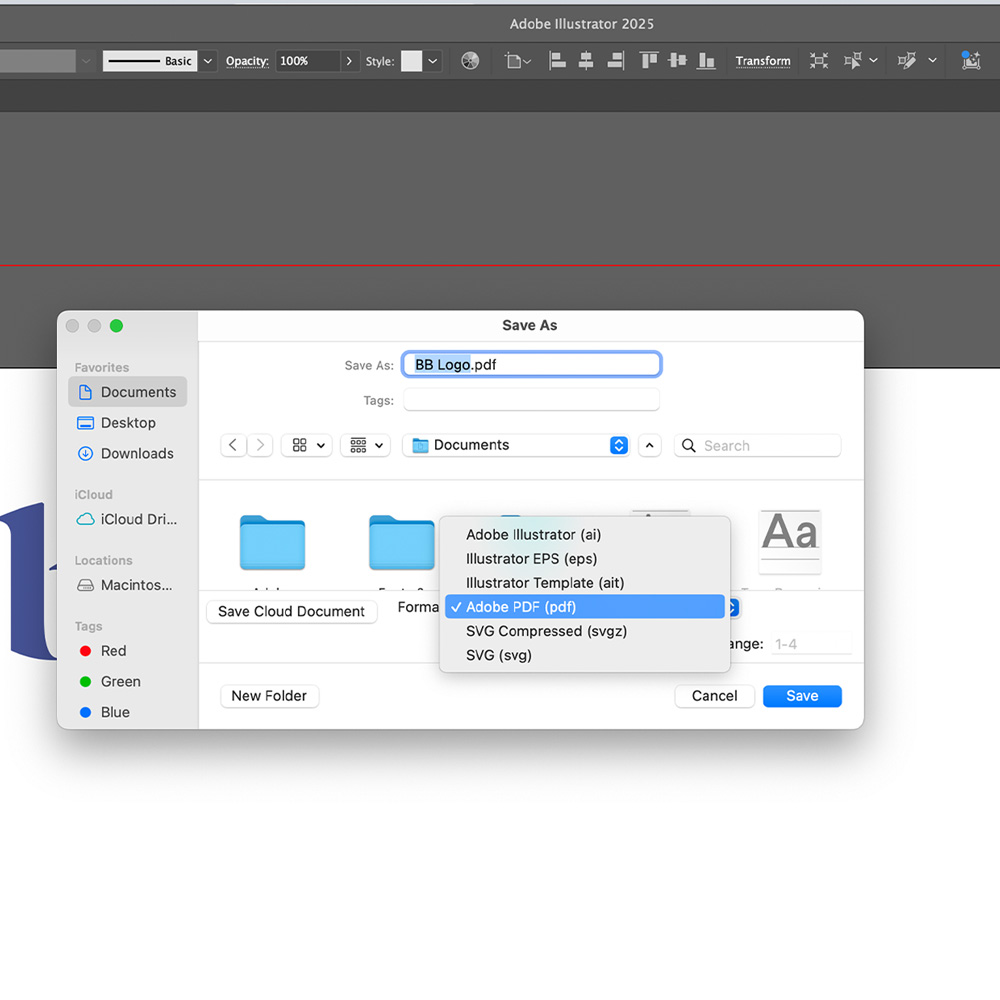Click the Isolate Selected Object icon

[x=819, y=61]
